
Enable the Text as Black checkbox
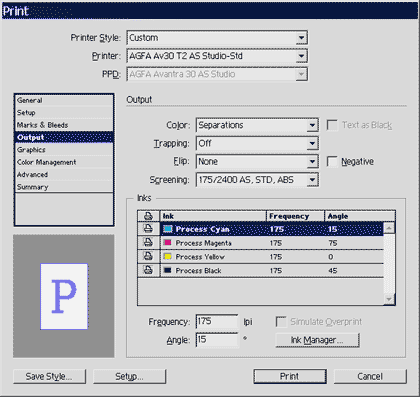tap(332, 125)
